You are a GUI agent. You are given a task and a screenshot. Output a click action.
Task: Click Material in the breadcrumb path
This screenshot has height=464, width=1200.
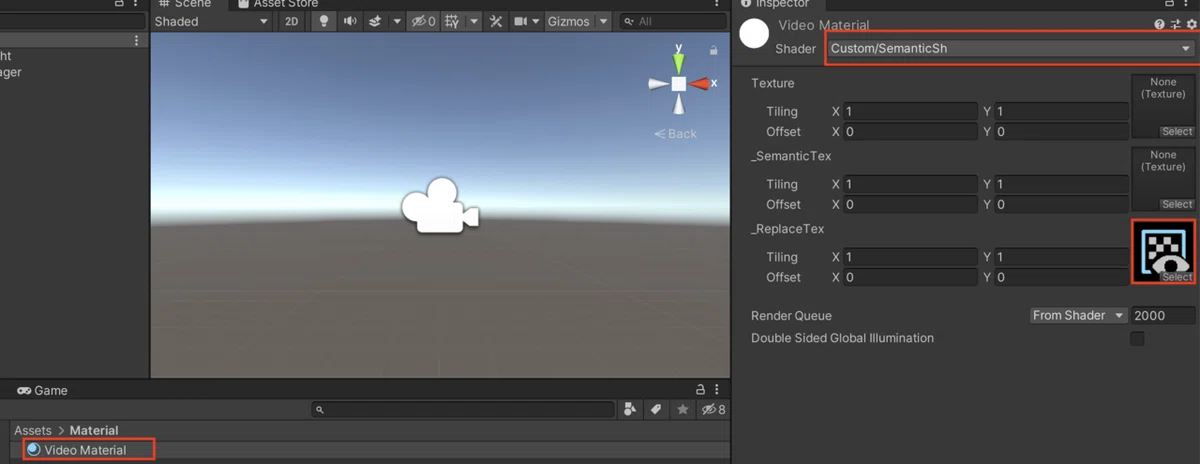point(94,430)
